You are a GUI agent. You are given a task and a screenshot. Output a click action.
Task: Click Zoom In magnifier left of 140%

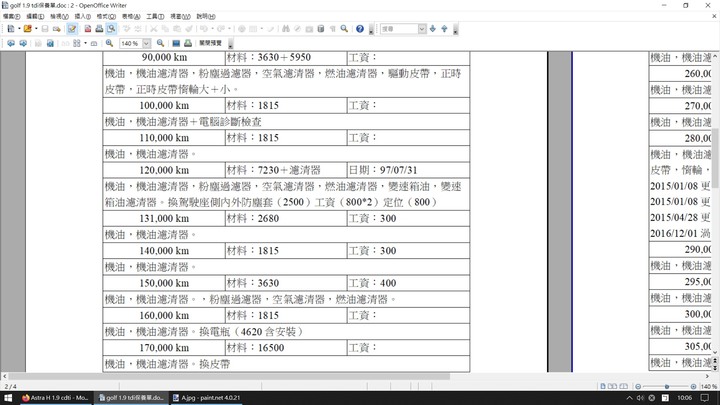click(x=109, y=43)
